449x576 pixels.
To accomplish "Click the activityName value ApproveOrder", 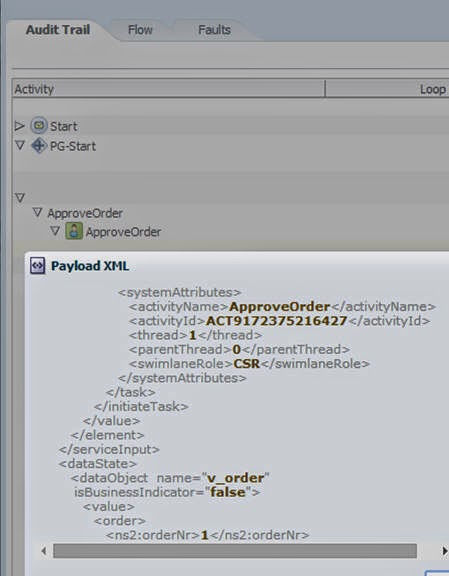I will 279,307.
